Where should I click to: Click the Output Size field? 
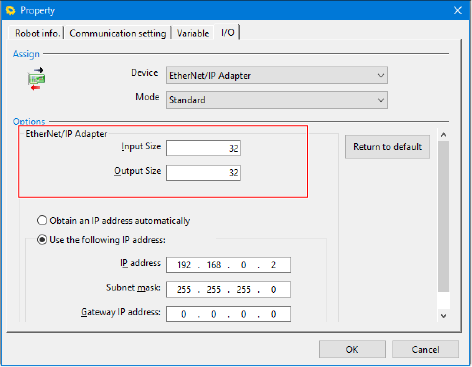coord(203,173)
